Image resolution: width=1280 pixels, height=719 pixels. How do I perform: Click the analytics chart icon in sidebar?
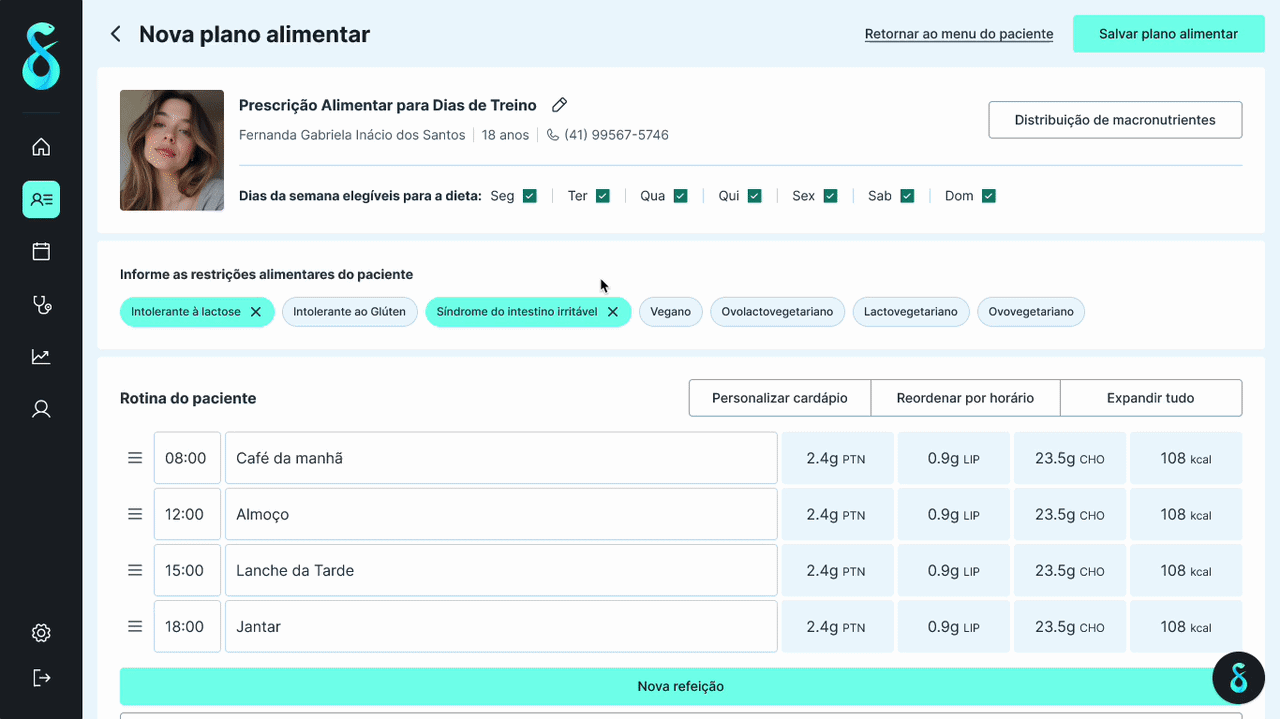pyautogui.click(x=41, y=356)
